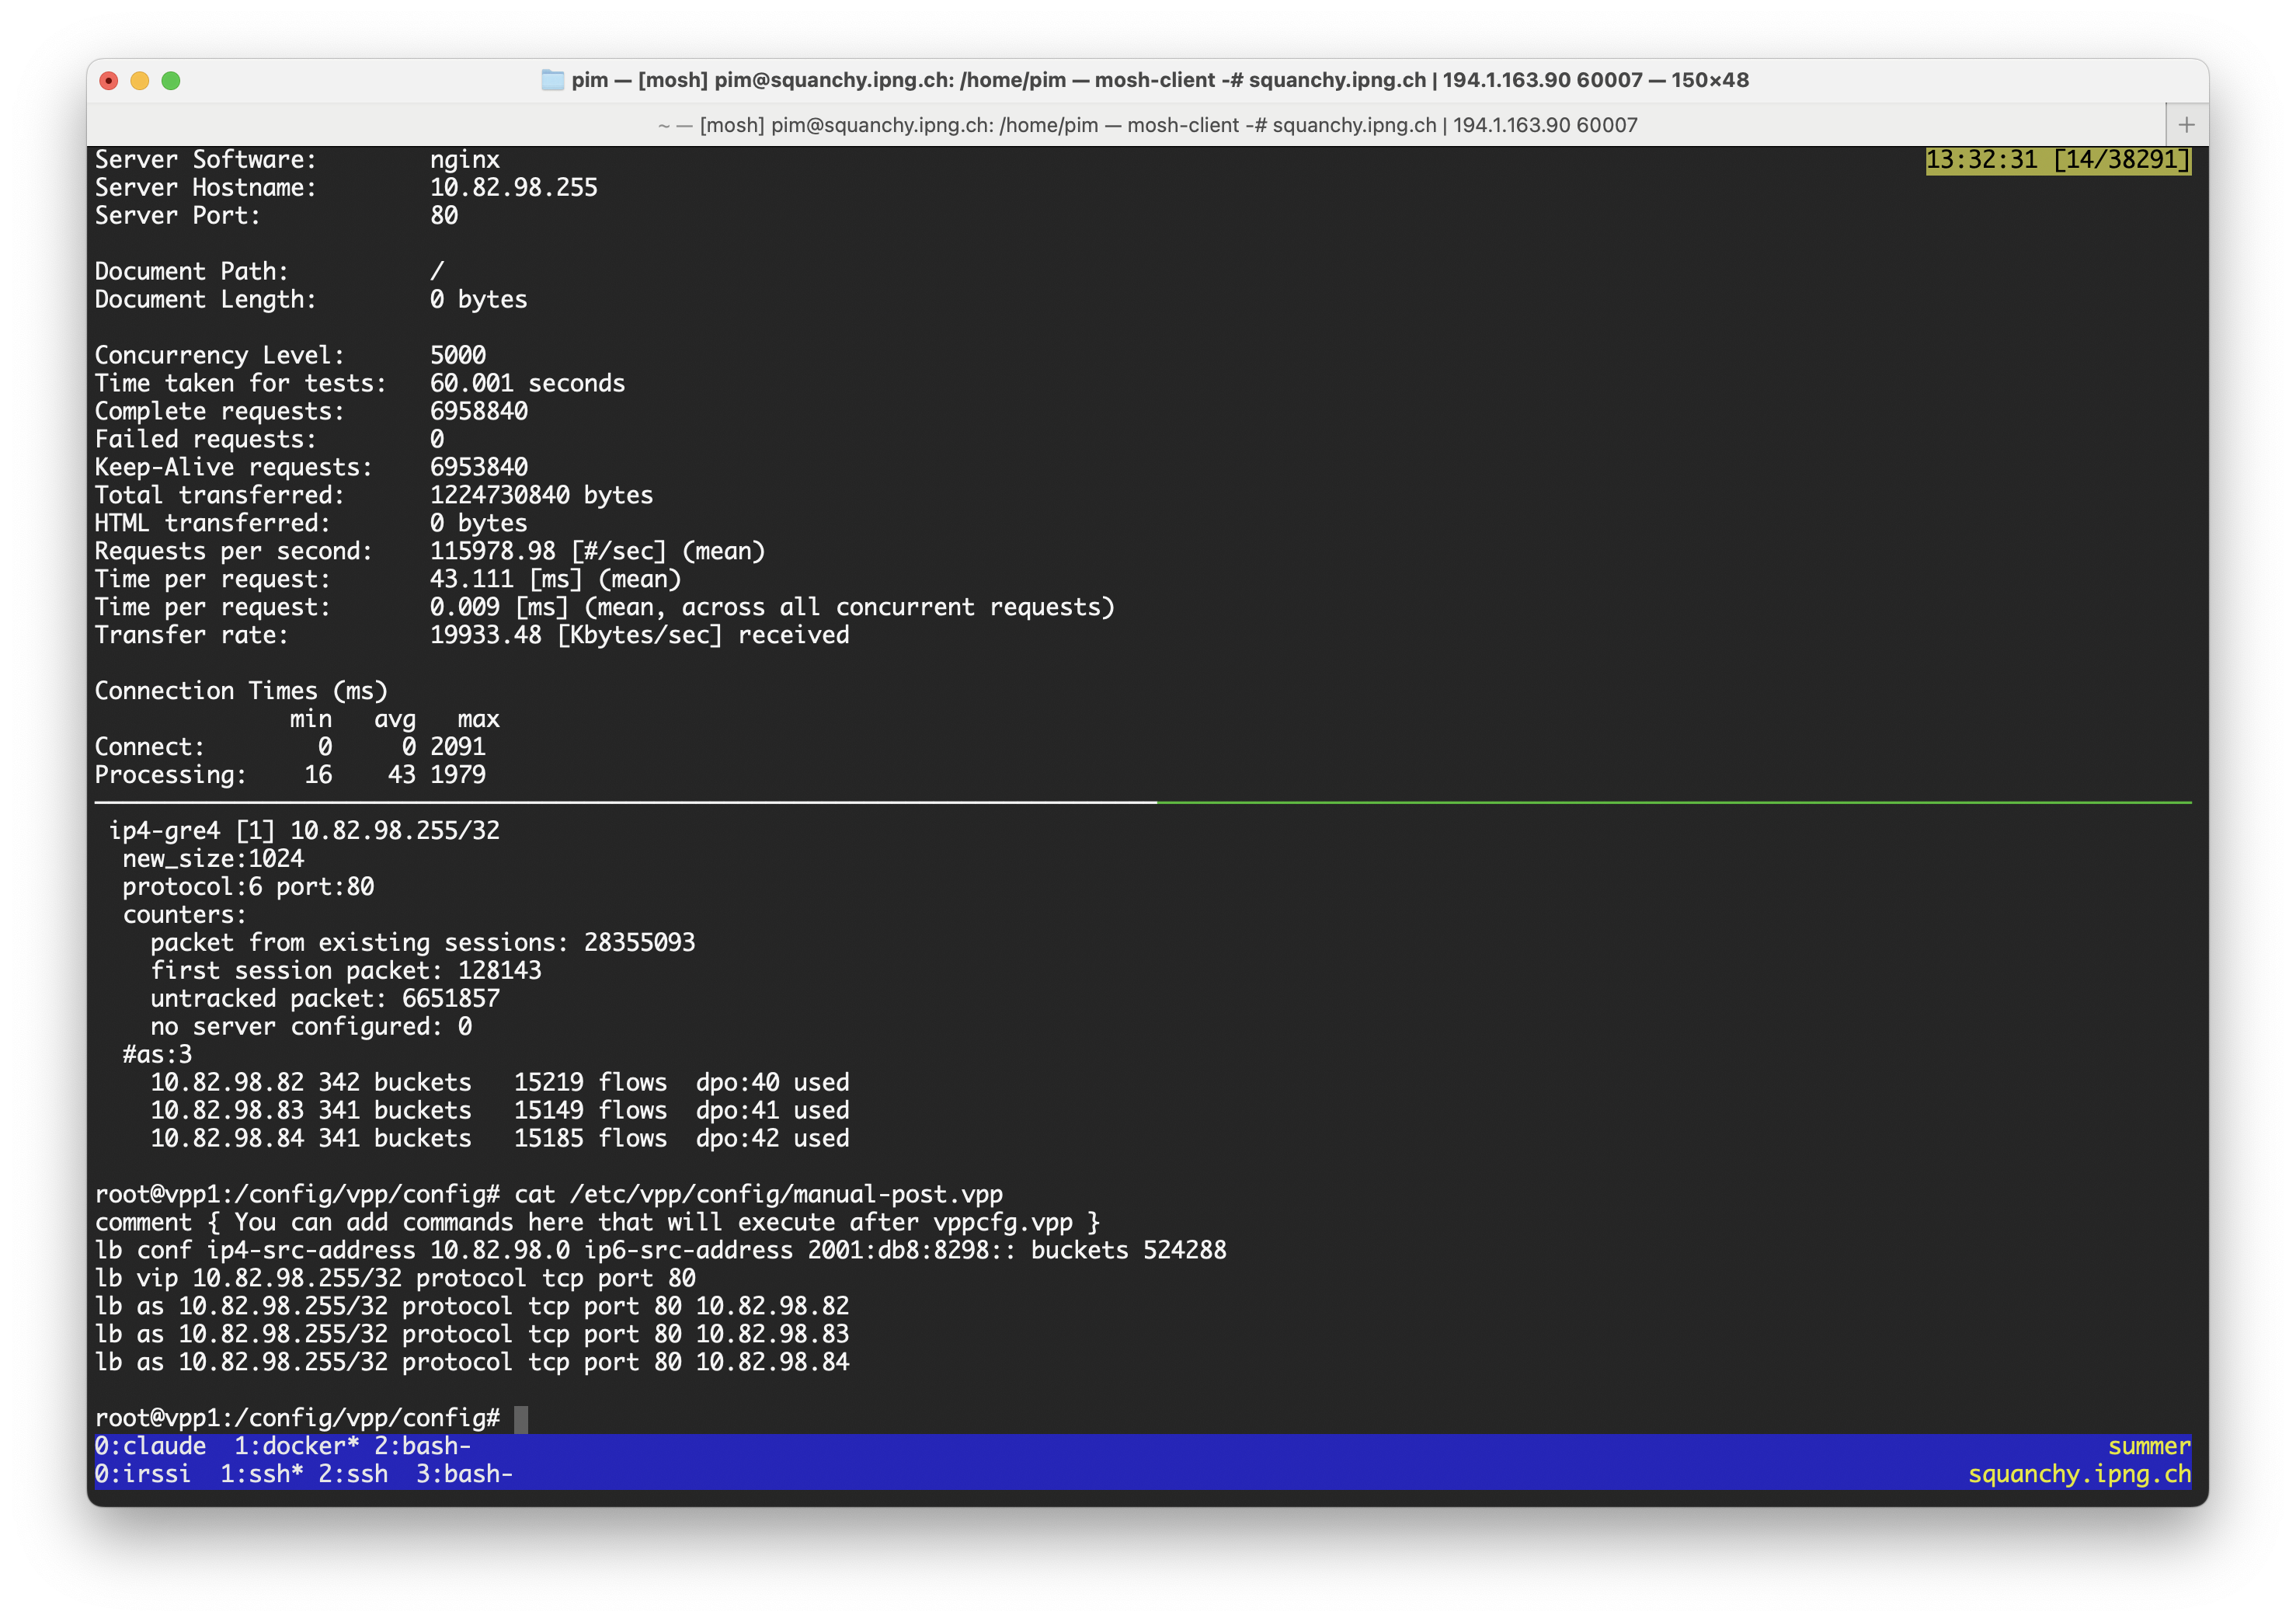
Task: Click the folder icon in title bar
Action: coord(552,80)
